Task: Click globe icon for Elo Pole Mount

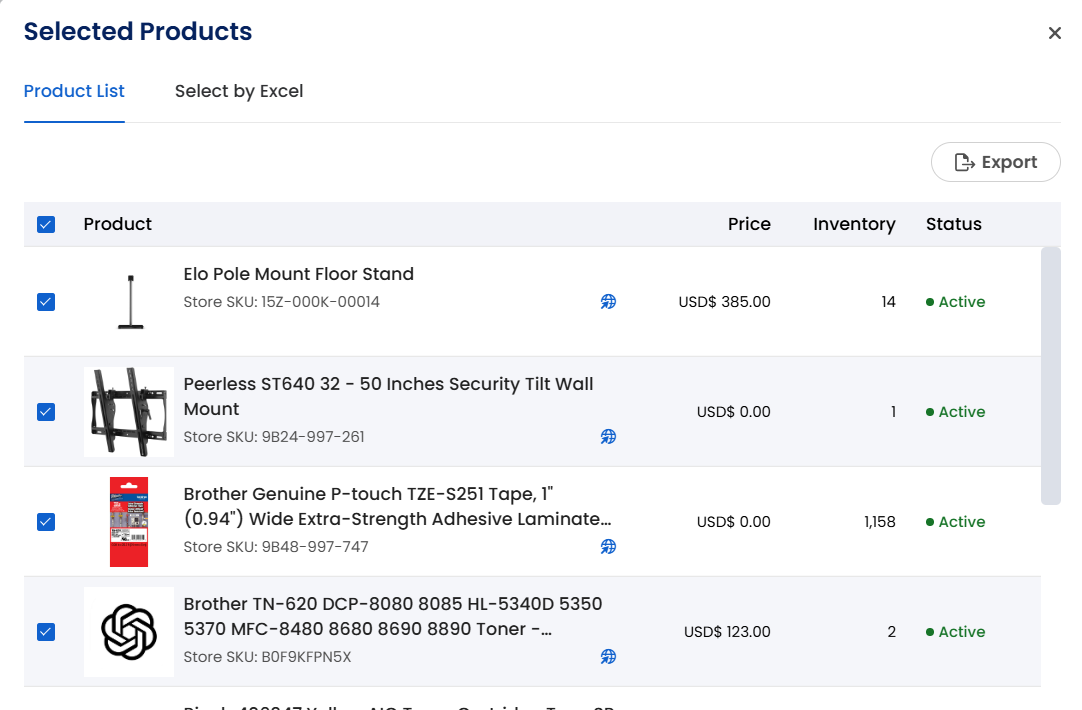Action: click(608, 302)
